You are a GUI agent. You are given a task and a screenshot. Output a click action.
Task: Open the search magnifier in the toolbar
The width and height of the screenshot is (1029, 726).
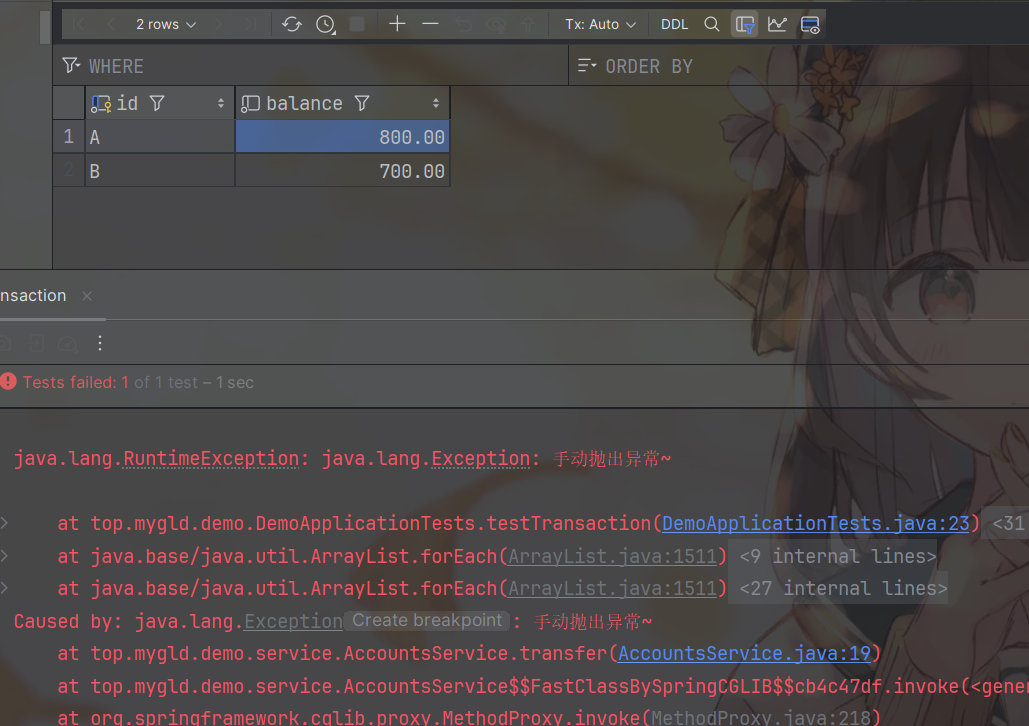pos(712,24)
